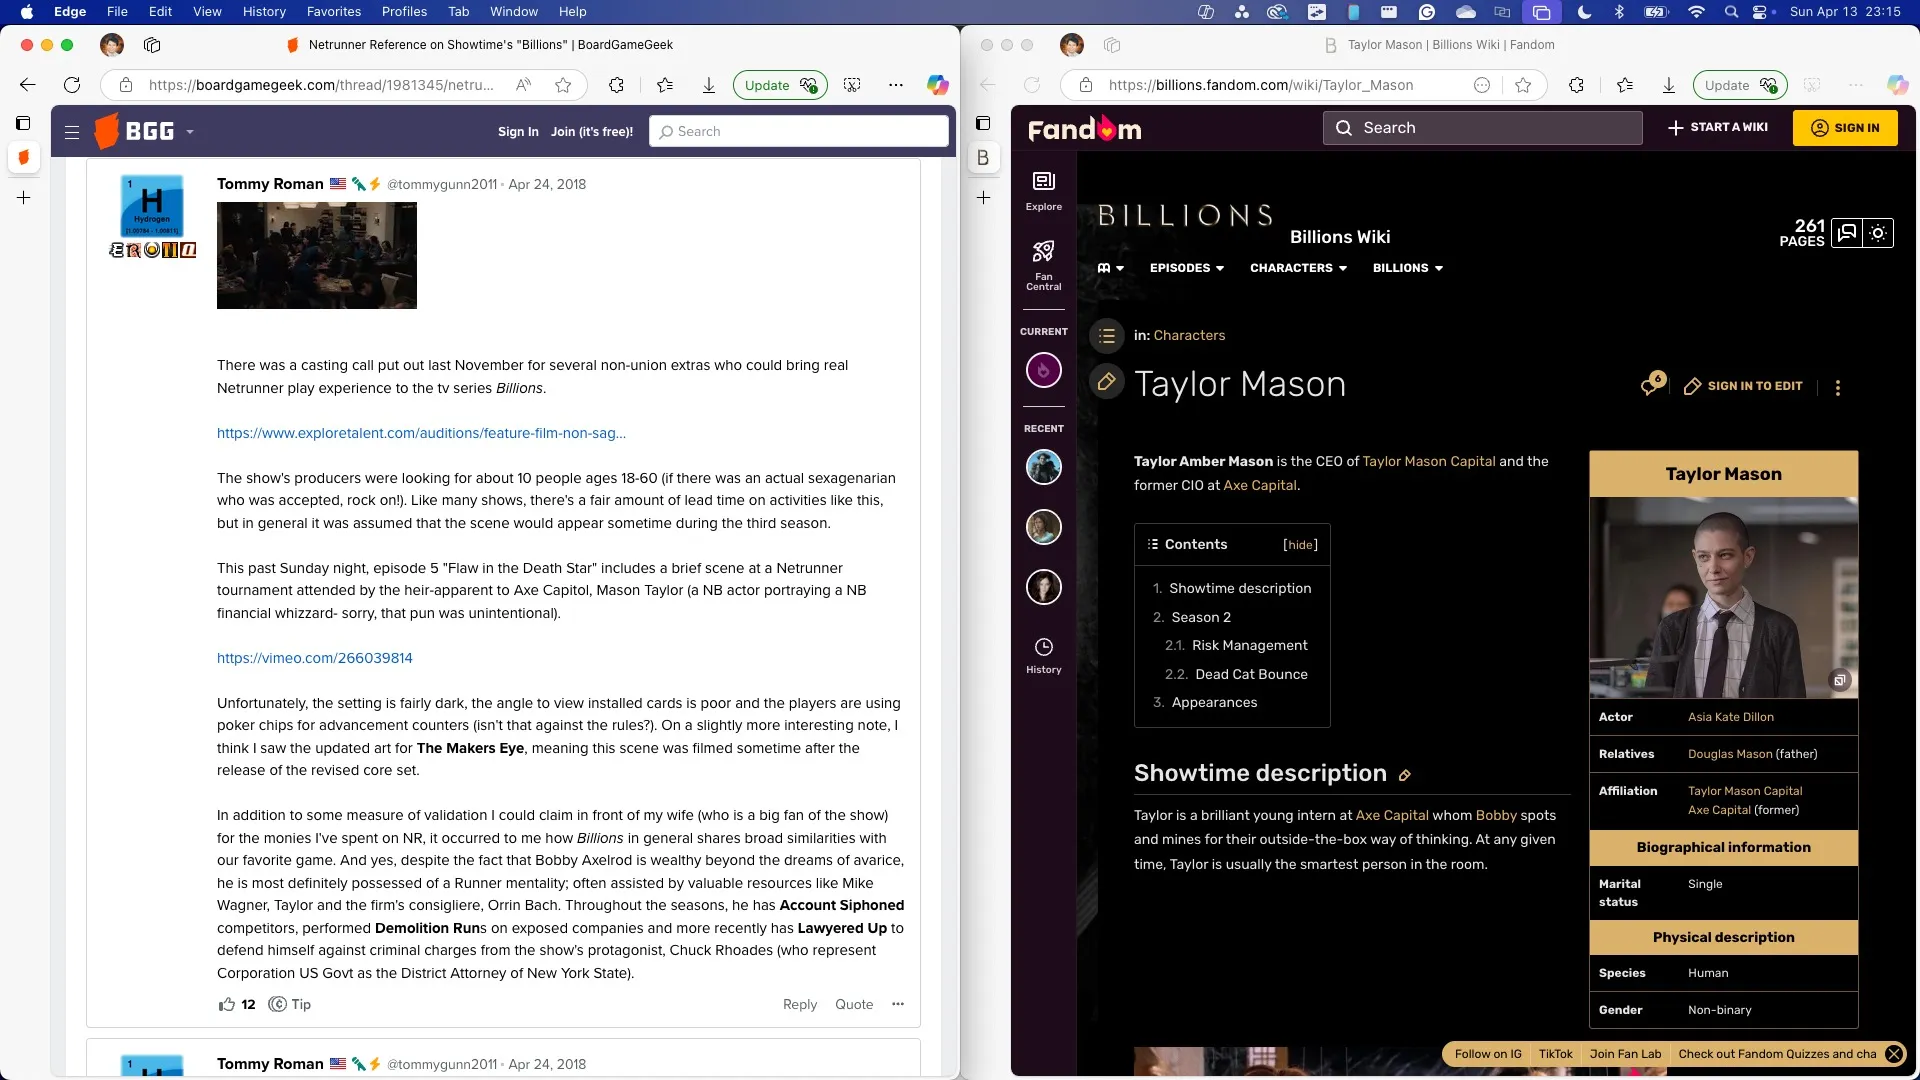
Task: Open the History menu in the menu bar
Action: coord(263,11)
